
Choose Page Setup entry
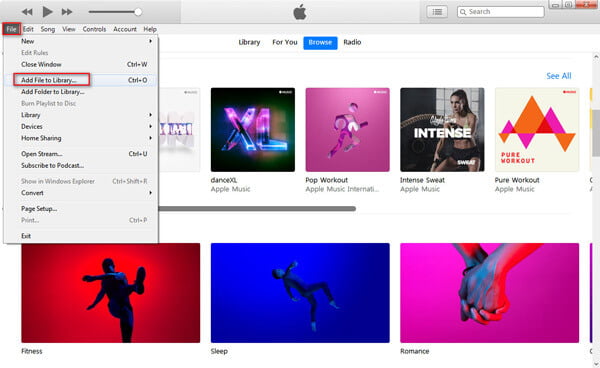(x=80, y=208)
